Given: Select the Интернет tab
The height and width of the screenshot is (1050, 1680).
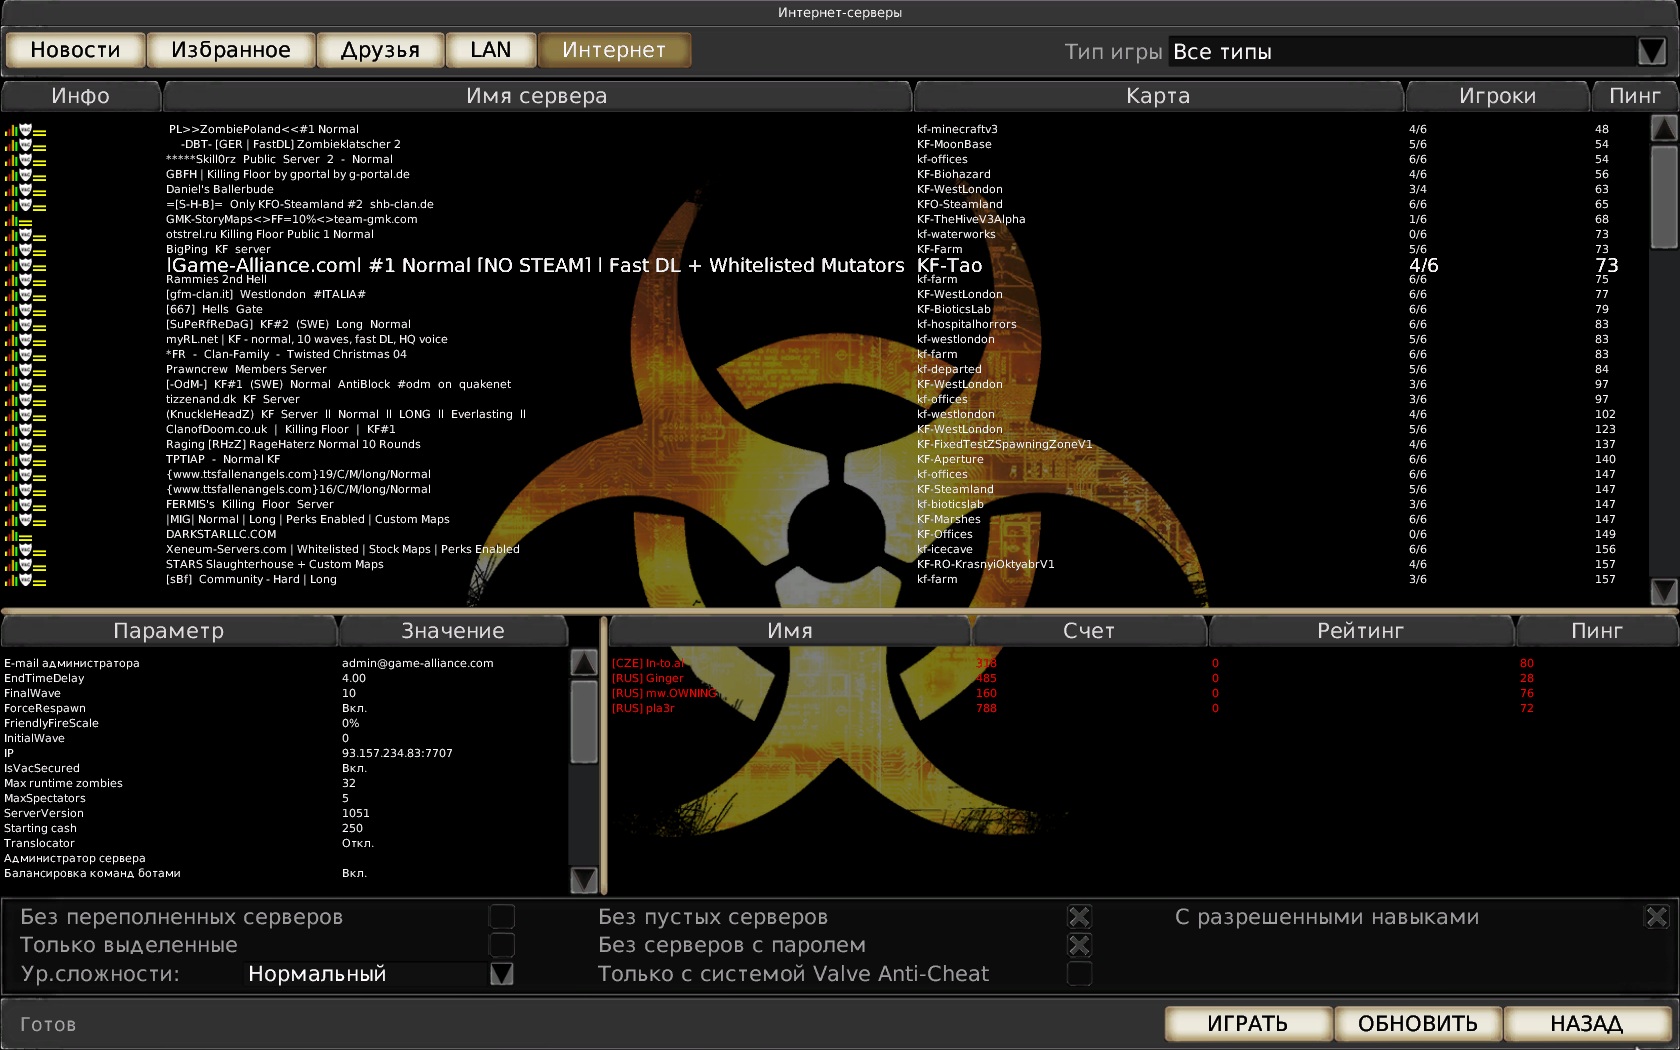Looking at the screenshot, I should pyautogui.click(x=614, y=50).
